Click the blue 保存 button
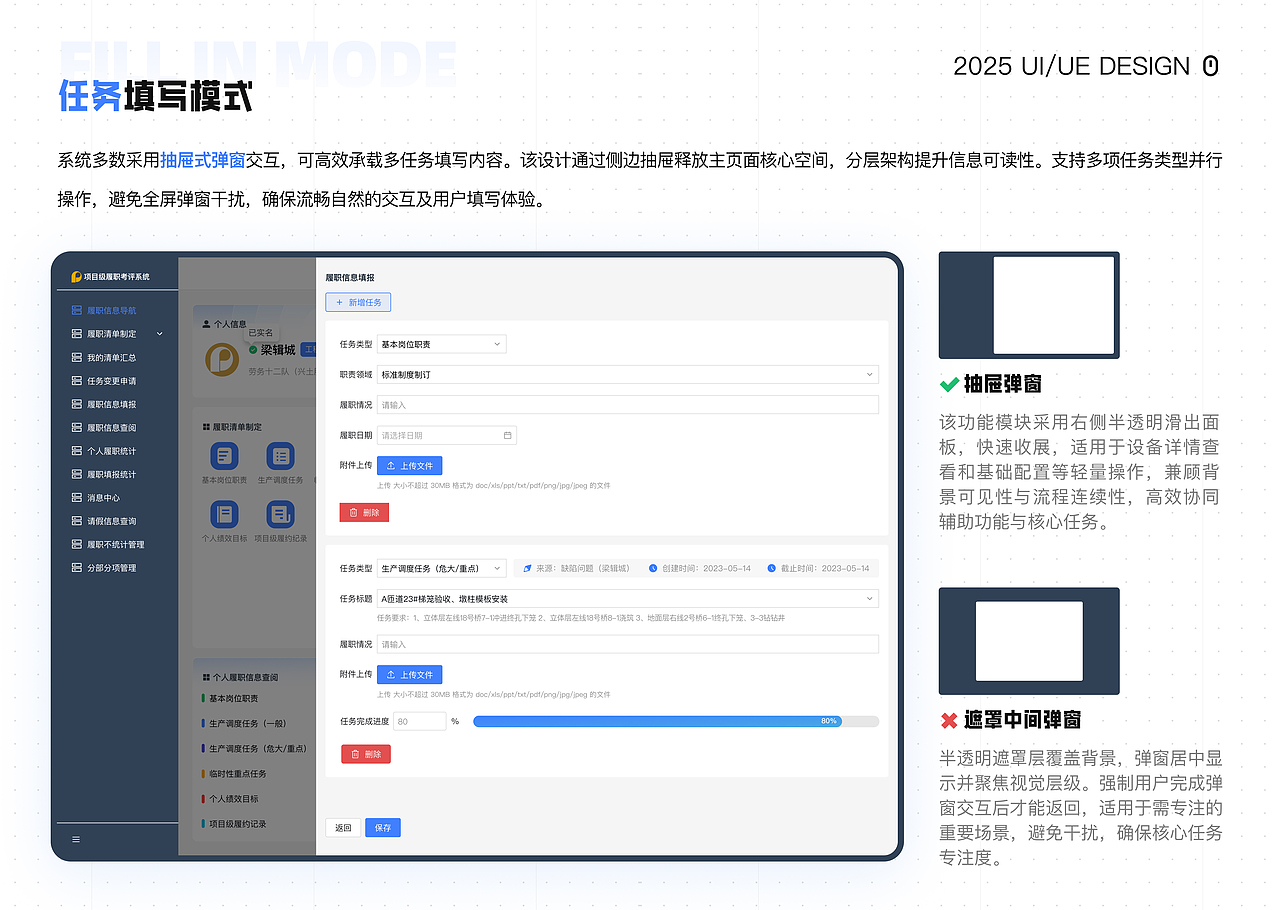 (x=383, y=827)
